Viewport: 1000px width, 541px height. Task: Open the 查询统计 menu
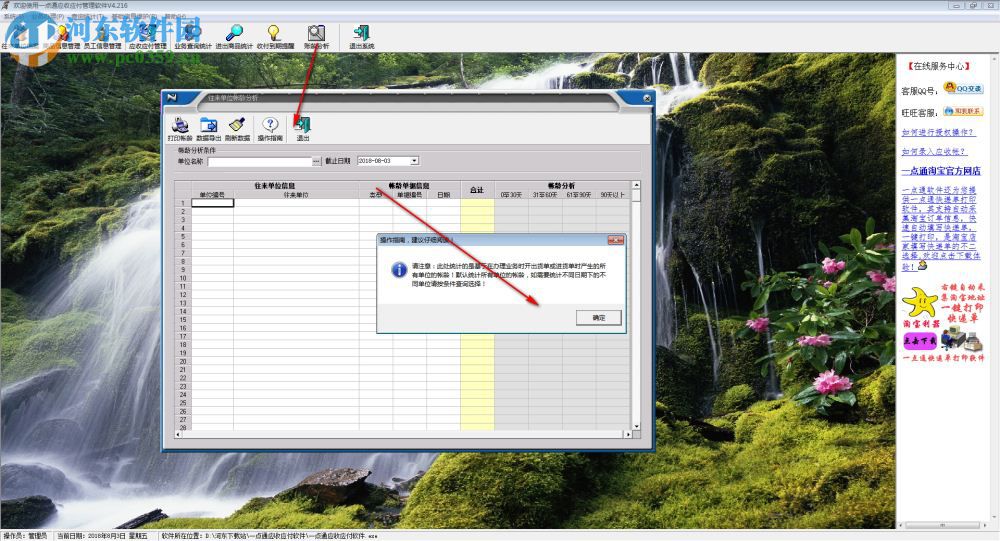pyautogui.click(x=89, y=17)
